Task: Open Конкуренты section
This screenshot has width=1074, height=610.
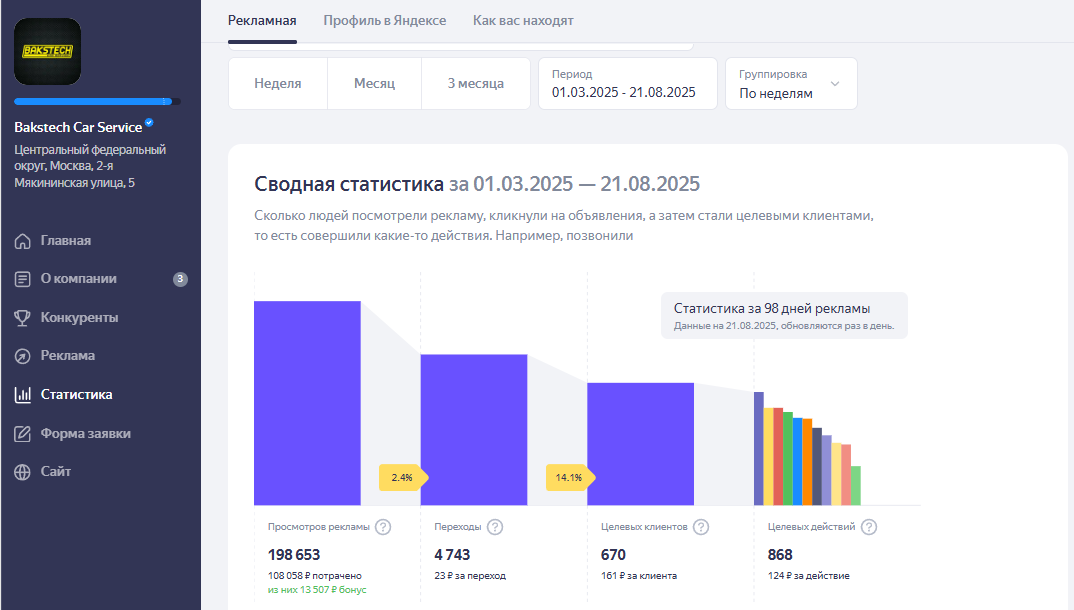Action: point(79,318)
